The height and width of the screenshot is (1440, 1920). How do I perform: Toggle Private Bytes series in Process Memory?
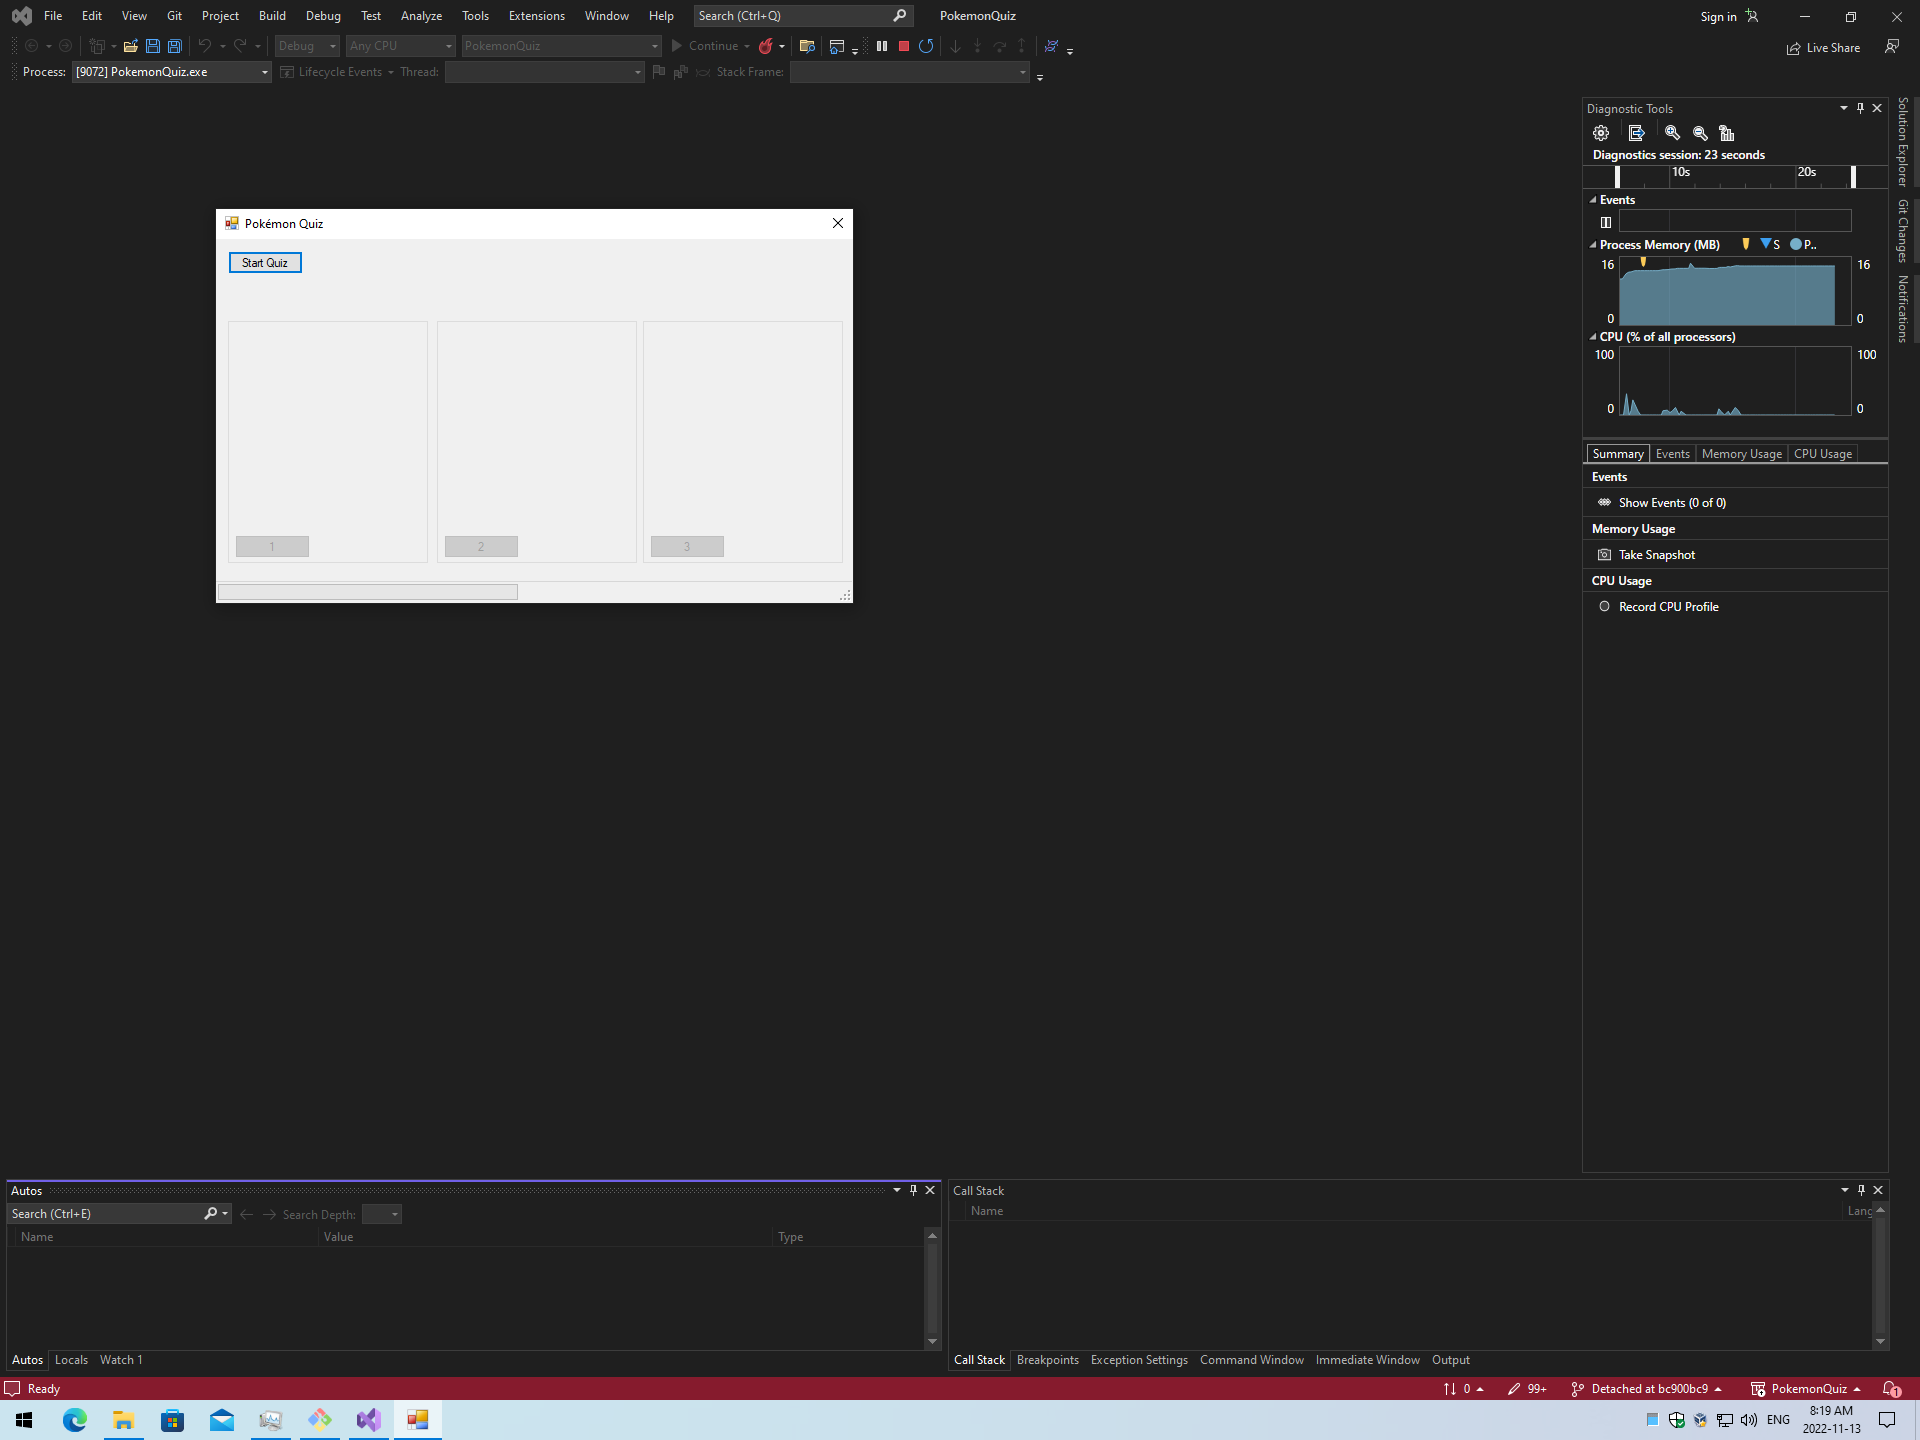[x=1803, y=244]
